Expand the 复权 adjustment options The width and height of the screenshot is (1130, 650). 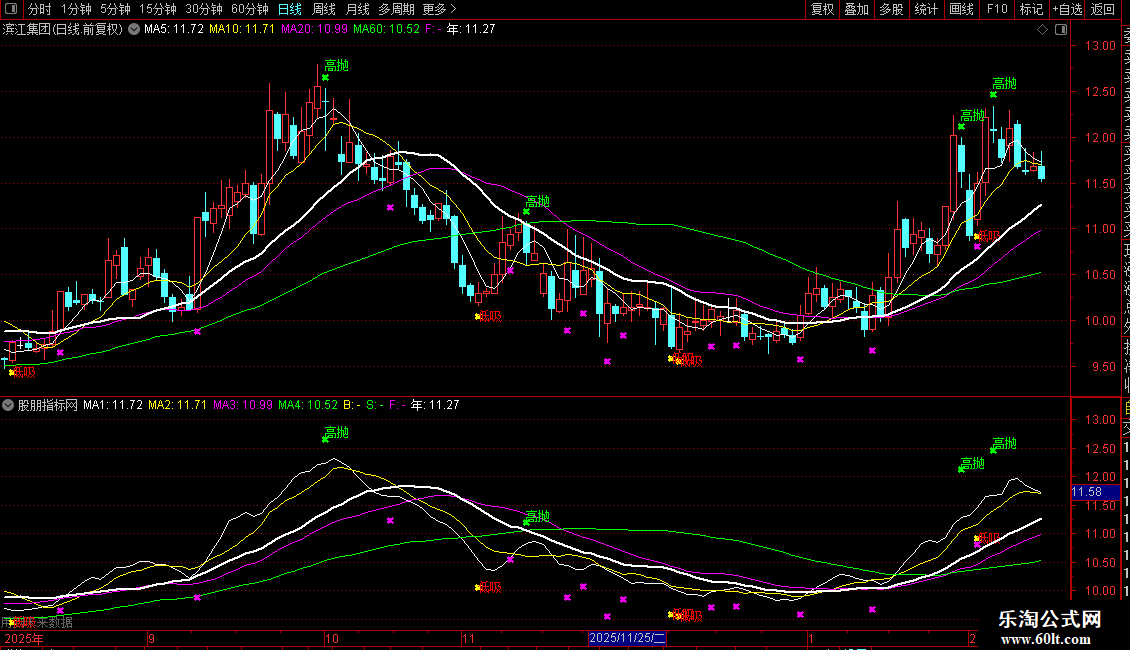[x=822, y=9]
